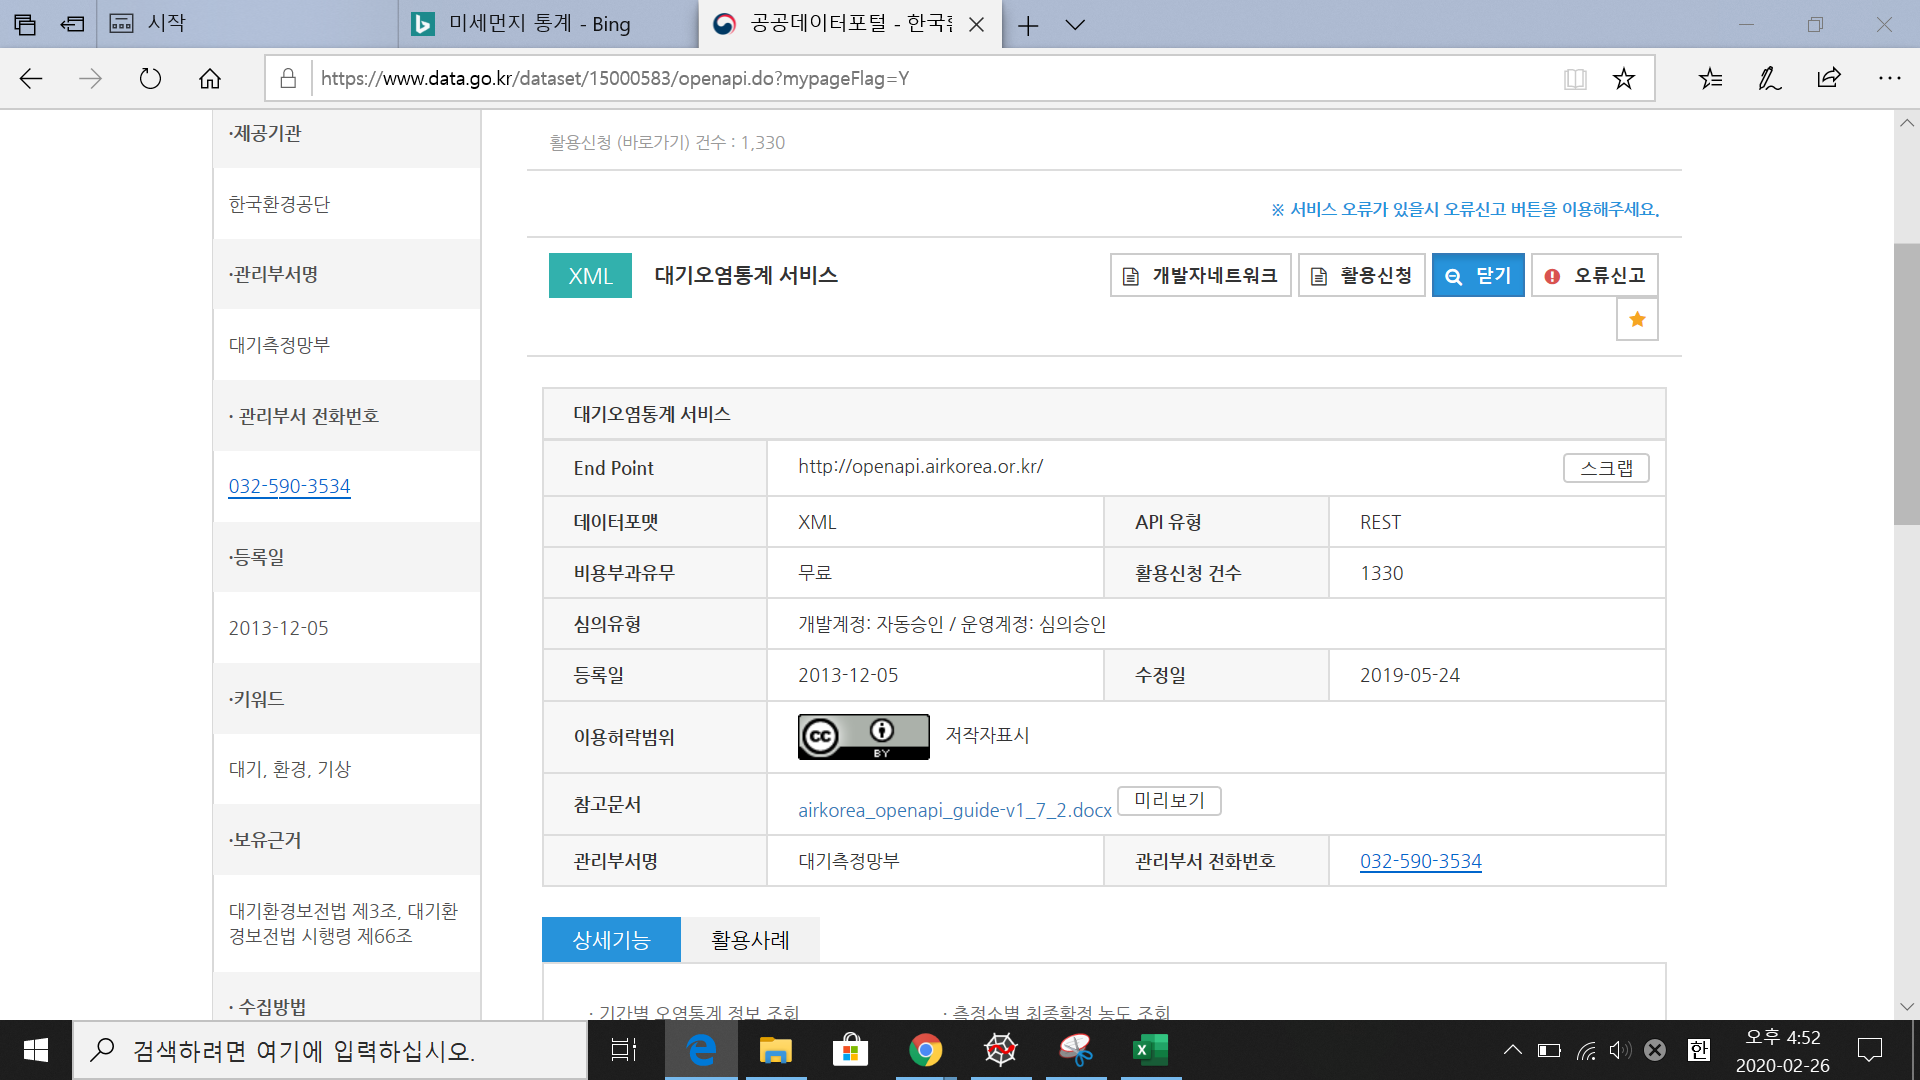
Task: Click the 활용신청 button
Action: [x=1361, y=276]
